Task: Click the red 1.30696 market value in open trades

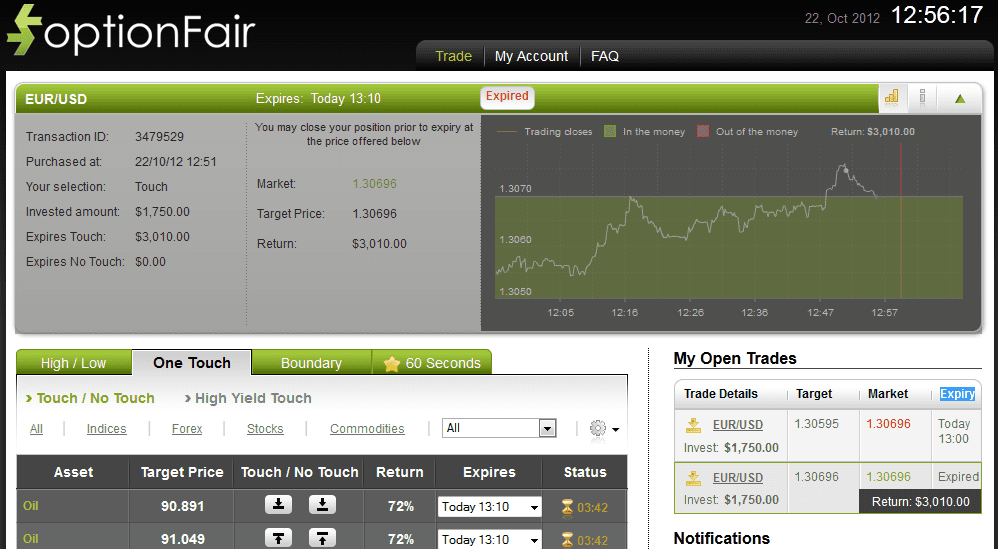Action: pos(889,424)
